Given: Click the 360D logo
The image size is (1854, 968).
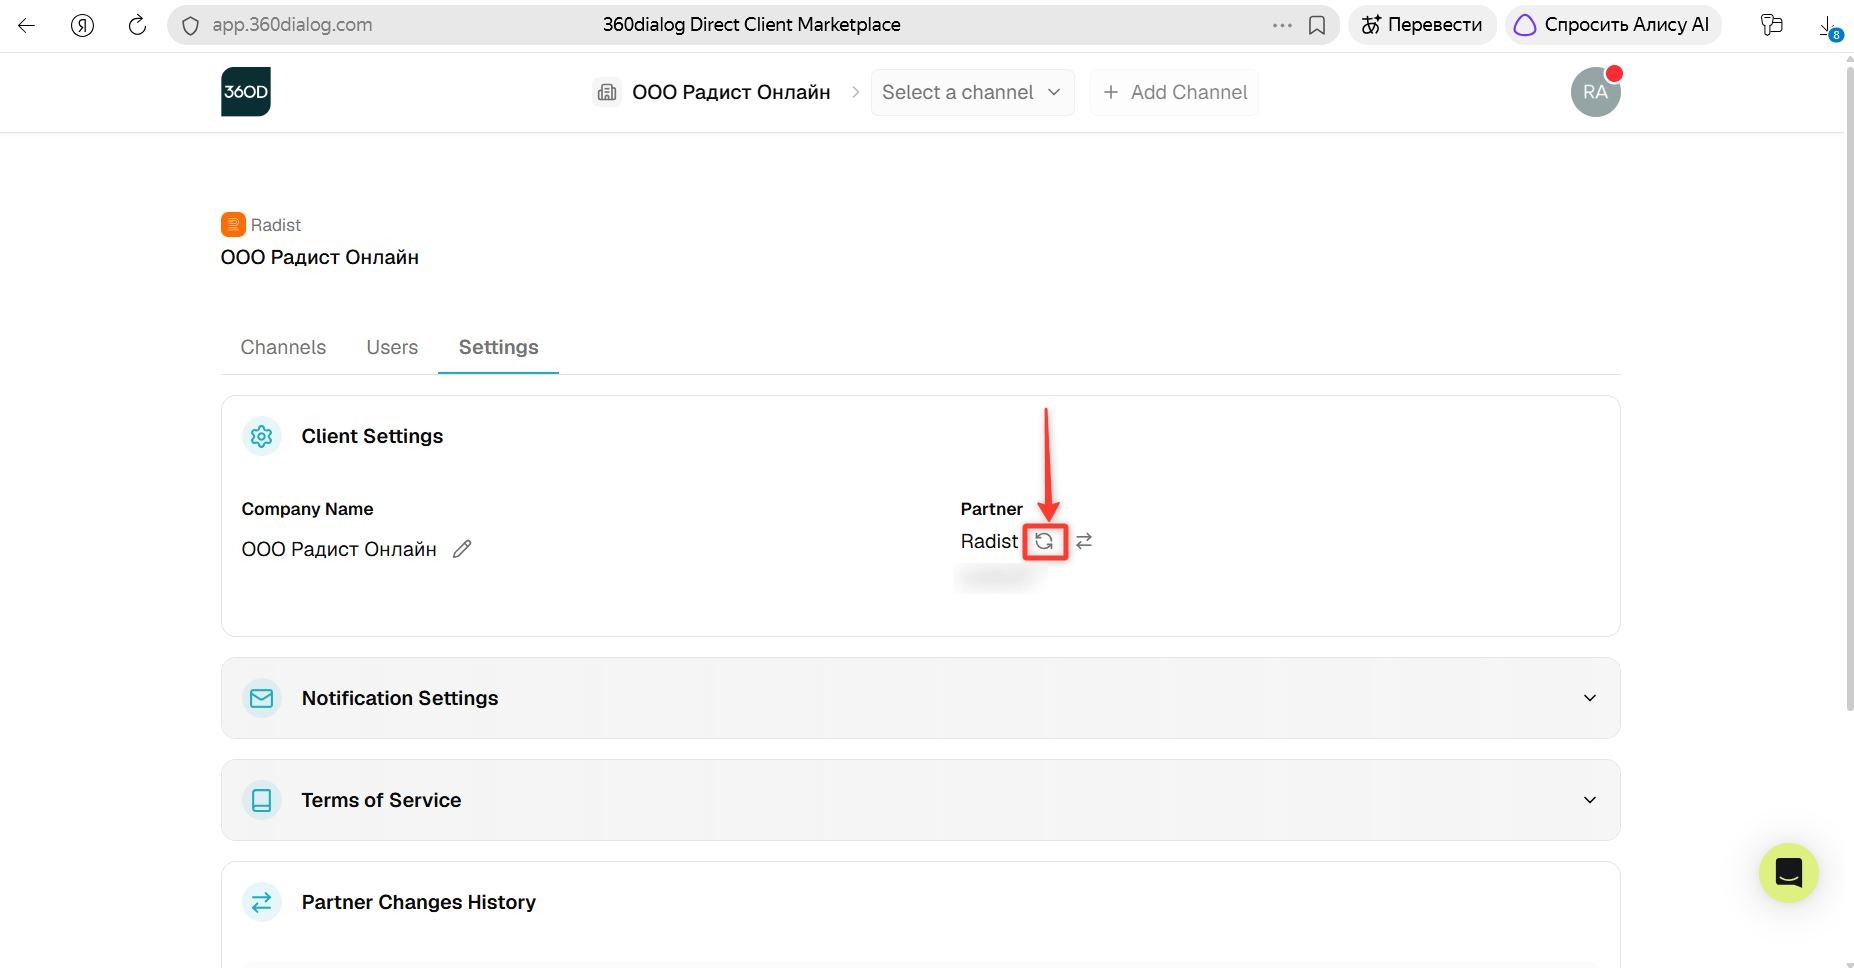Looking at the screenshot, I should (x=246, y=92).
